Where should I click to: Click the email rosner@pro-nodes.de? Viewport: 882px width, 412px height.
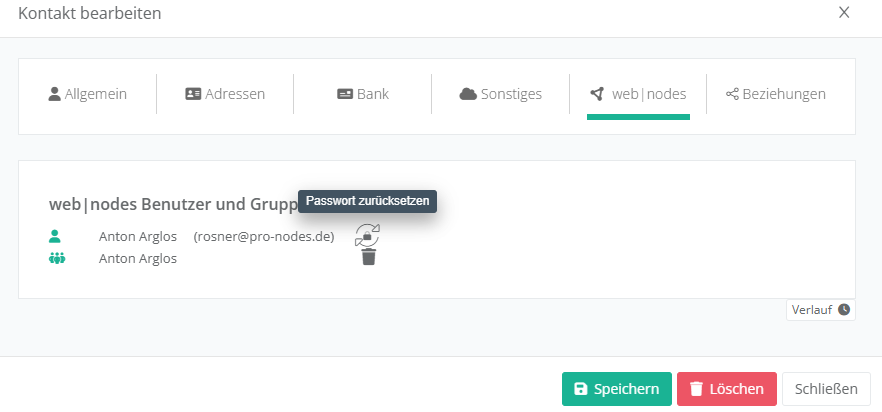click(x=263, y=237)
